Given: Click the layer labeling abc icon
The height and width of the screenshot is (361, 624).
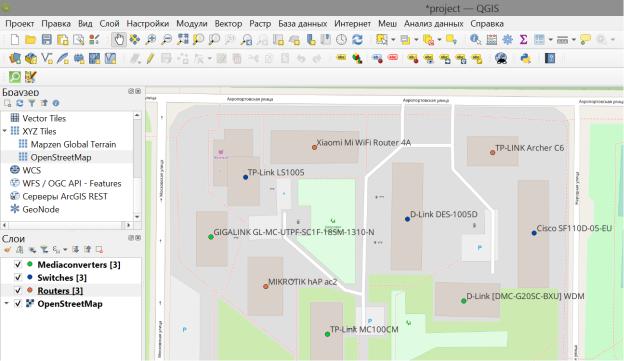Looking at the screenshot, I should point(341,58).
